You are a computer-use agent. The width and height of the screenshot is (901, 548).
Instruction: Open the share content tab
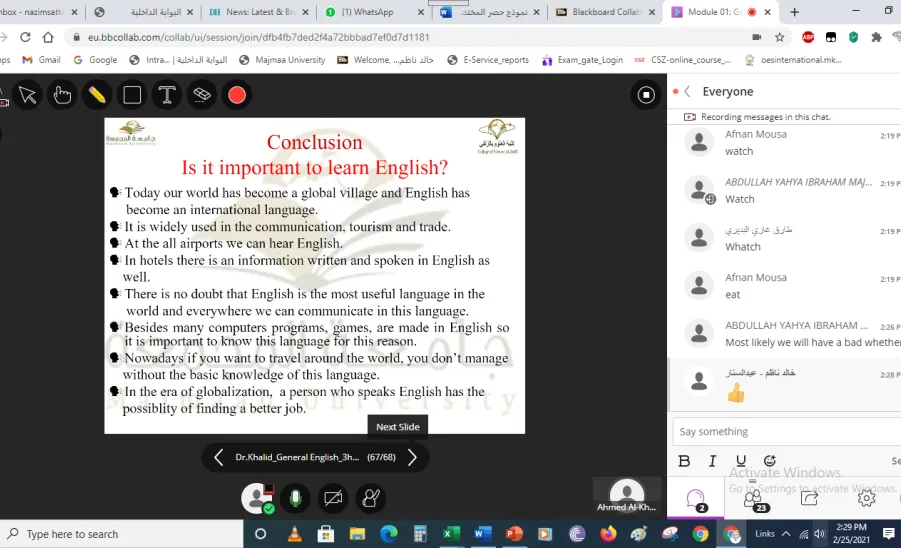click(x=809, y=498)
